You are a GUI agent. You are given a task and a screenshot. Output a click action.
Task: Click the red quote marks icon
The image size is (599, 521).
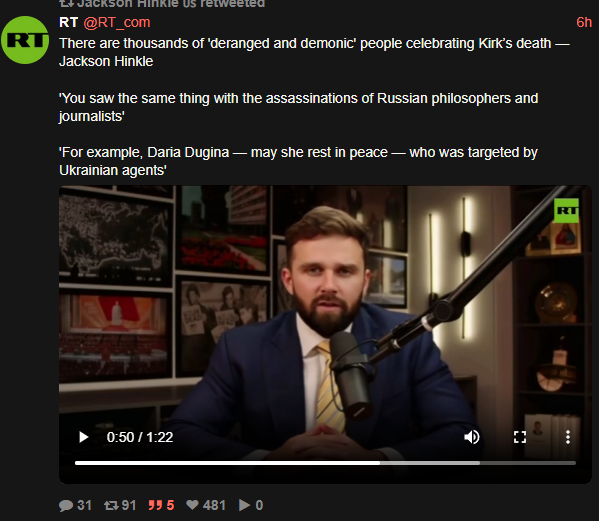(x=155, y=505)
